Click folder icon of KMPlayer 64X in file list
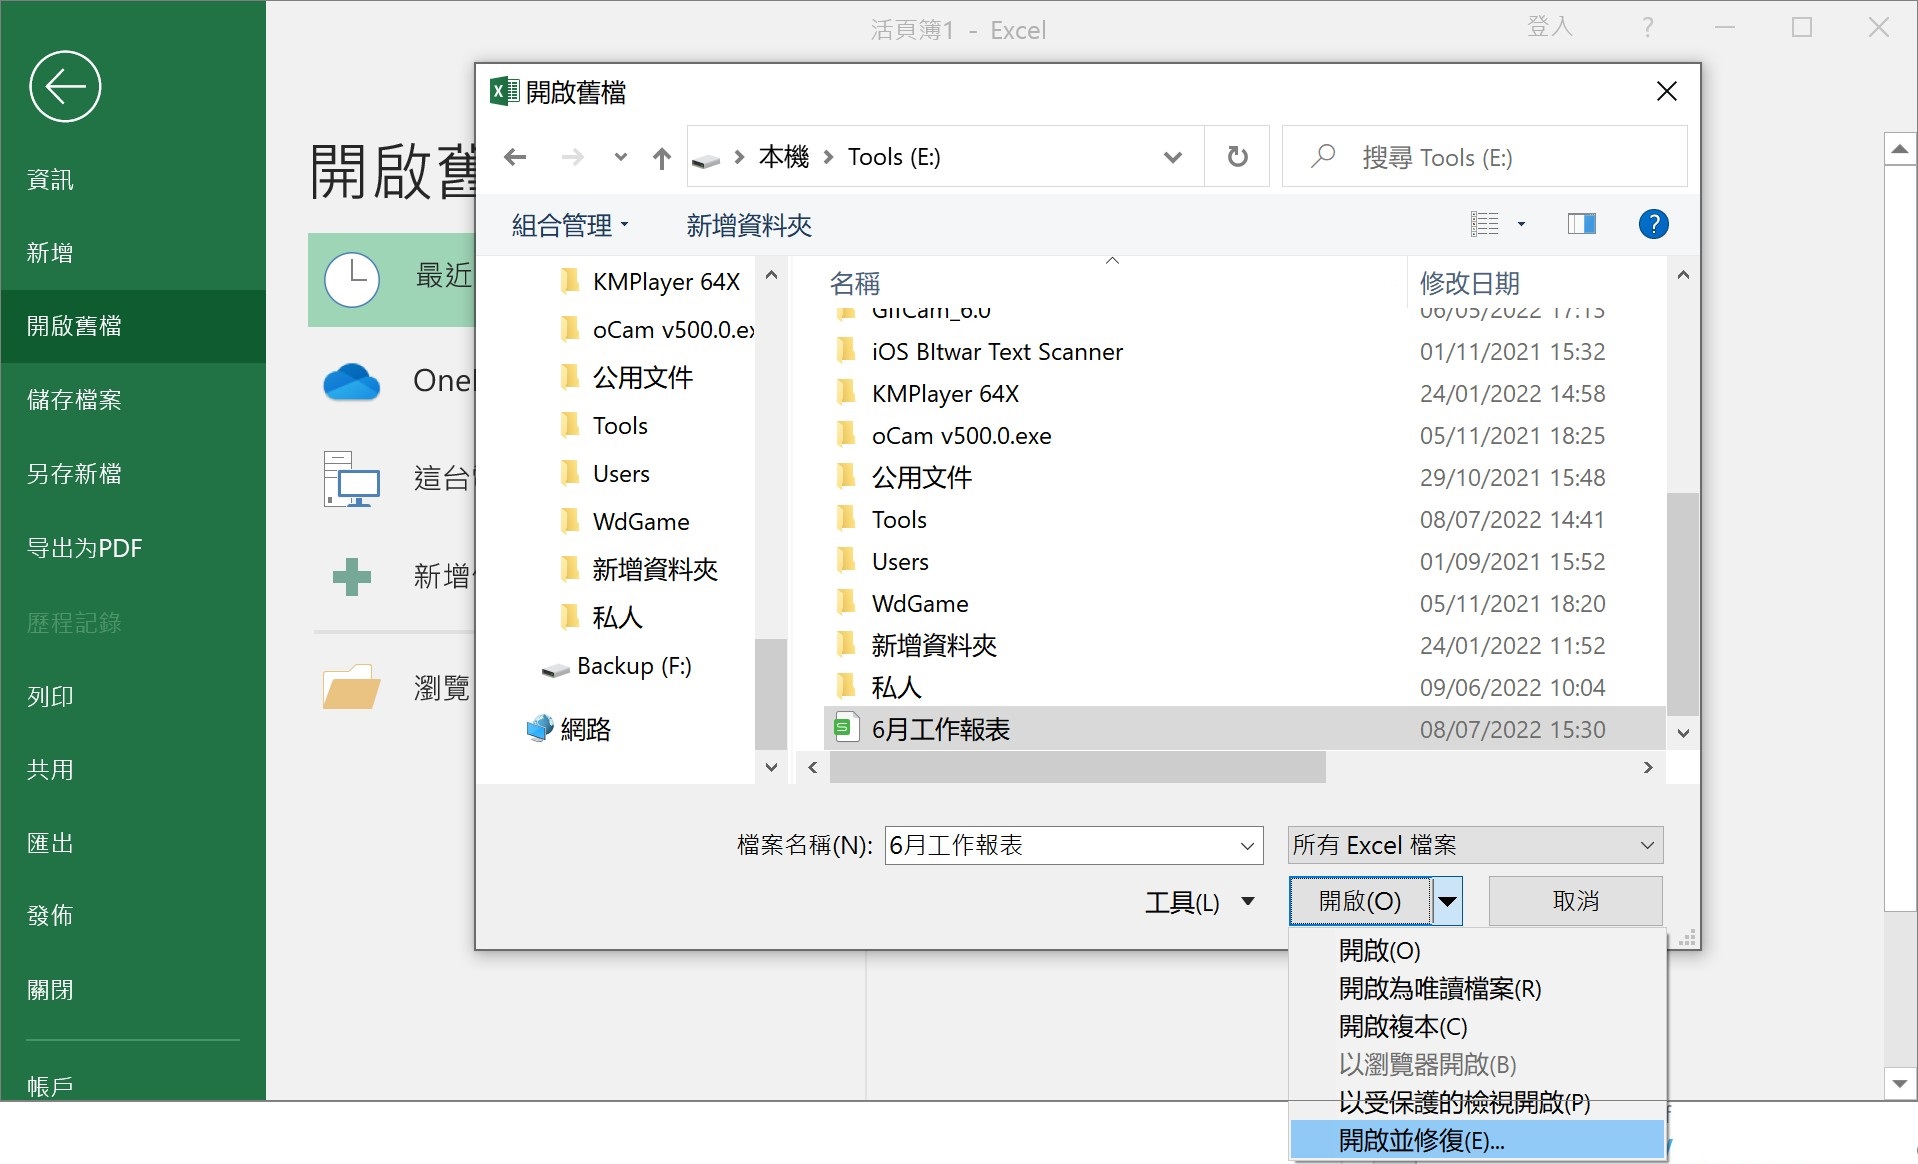This screenshot has width=1918, height=1164. point(846,393)
